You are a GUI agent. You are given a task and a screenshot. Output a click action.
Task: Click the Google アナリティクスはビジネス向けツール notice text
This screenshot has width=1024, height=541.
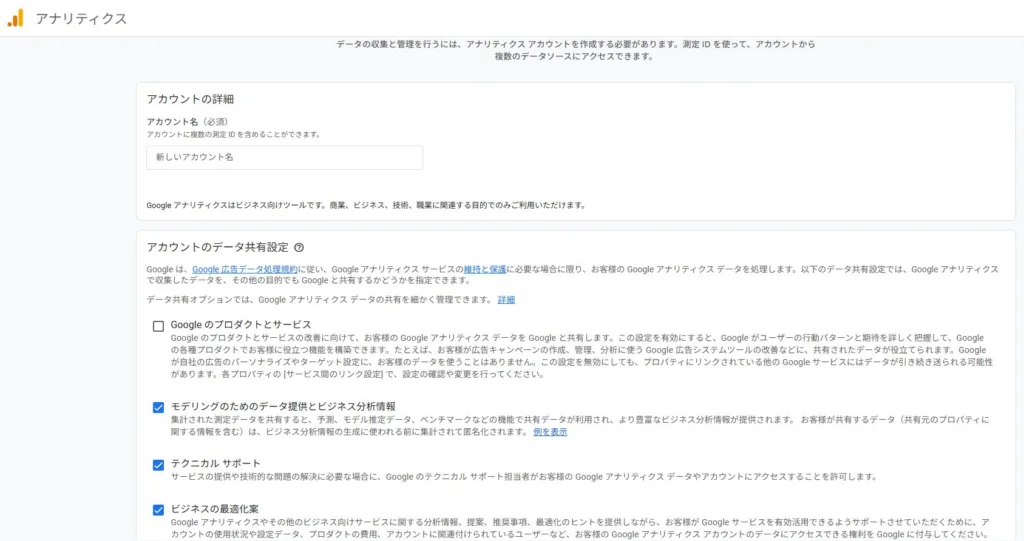coord(365,205)
